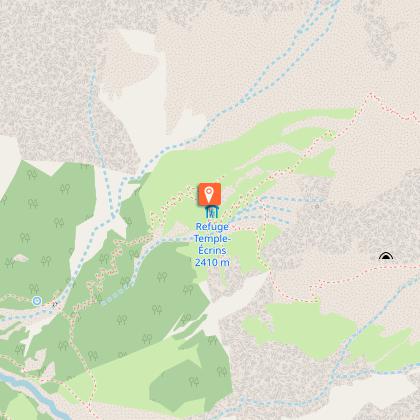Select the blue circular spring icon
Viewport: 420px width, 420px height.
click(x=37, y=301)
